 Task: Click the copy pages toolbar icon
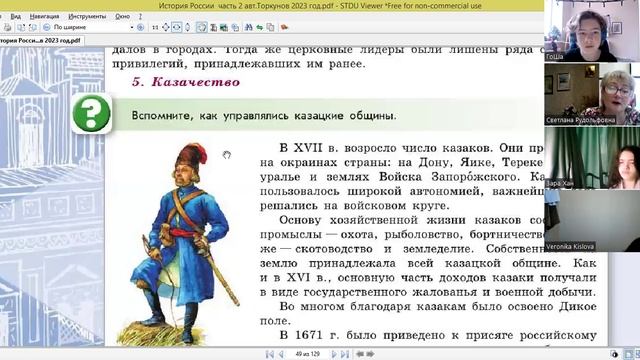pyautogui.click(x=270, y=27)
